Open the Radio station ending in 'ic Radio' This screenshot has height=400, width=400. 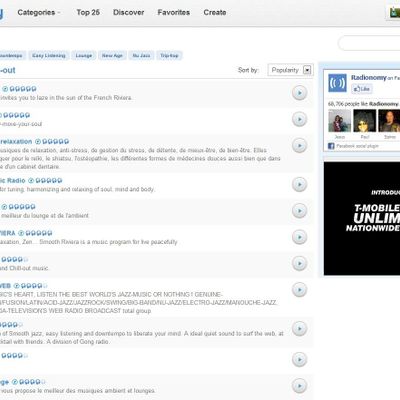coord(13,180)
